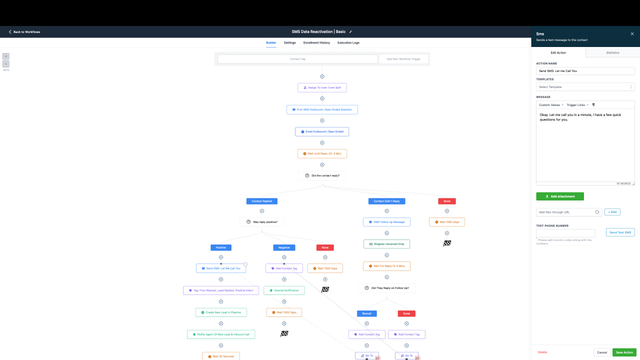The width and height of the screenshot is (640, 360).
Task: Add step under Positive branch
Action: [221, 258]
